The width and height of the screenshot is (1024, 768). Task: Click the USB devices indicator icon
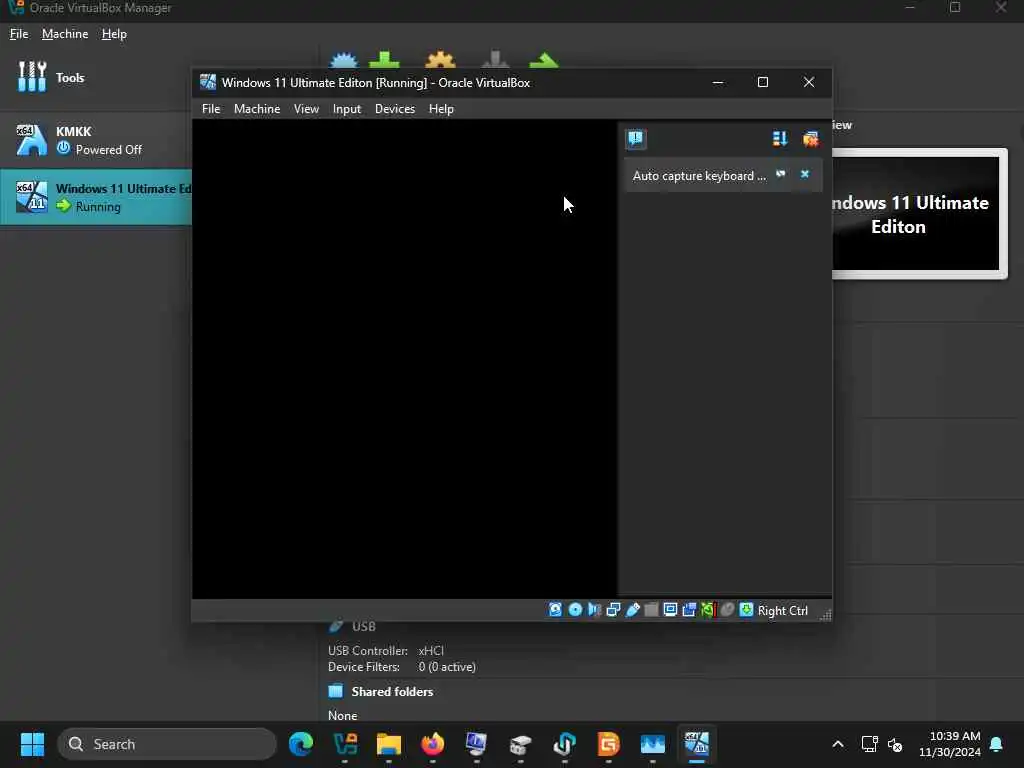[632, 610]
